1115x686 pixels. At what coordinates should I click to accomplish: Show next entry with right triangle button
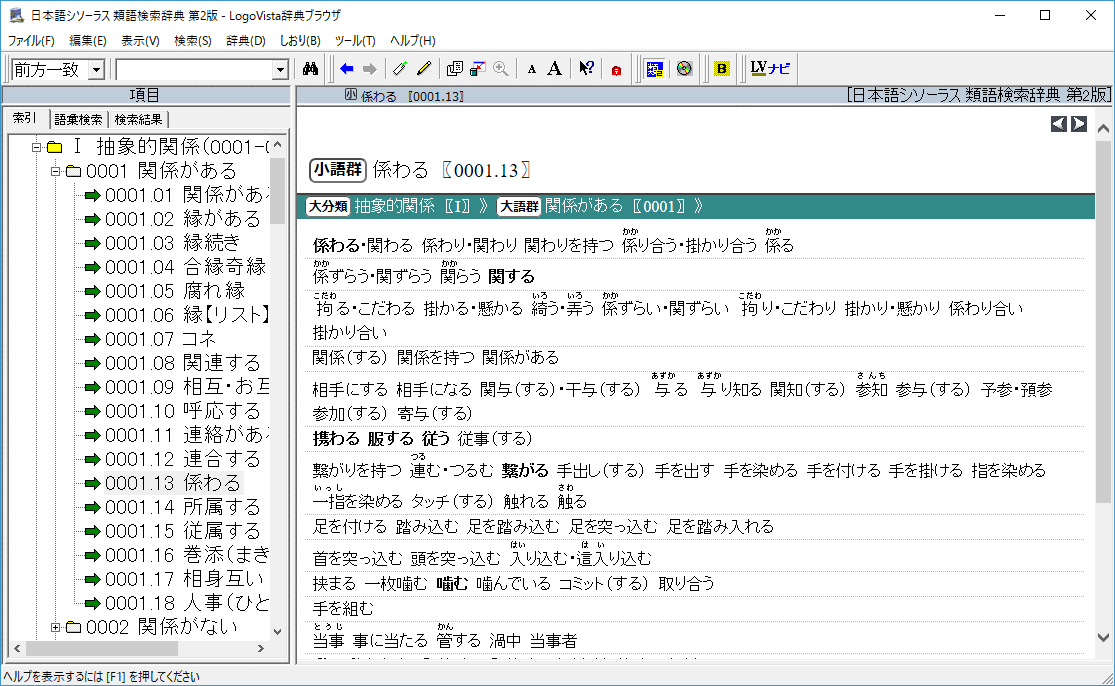coord(1079,124)
